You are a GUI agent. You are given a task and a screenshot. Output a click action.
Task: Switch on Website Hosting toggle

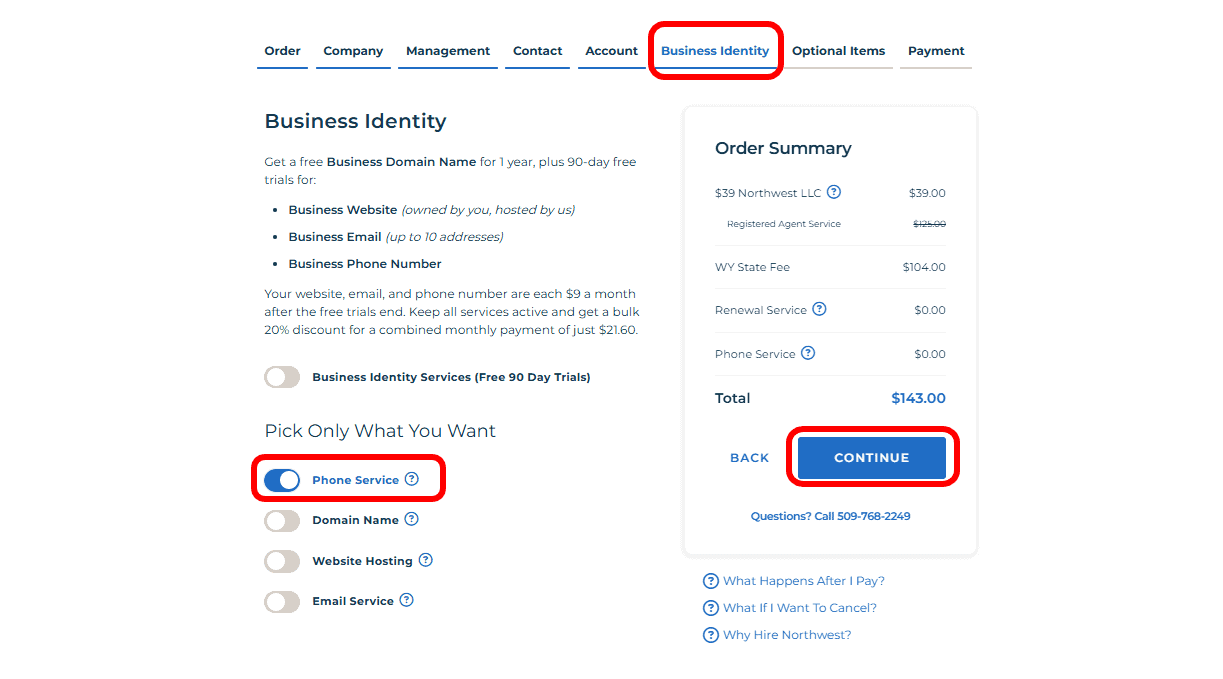point(282,561)
